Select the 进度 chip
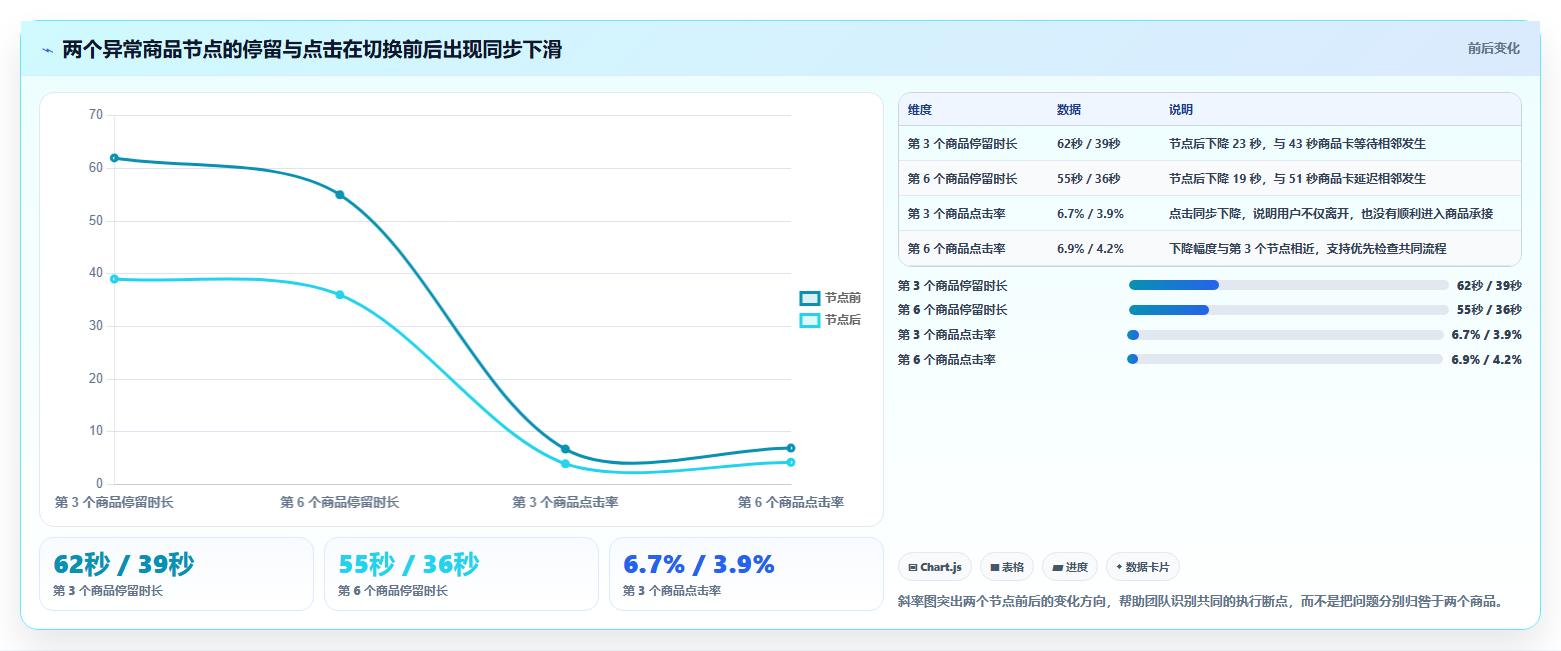The height and width of the screenshot is (651, 1561). coord(1070,567)
